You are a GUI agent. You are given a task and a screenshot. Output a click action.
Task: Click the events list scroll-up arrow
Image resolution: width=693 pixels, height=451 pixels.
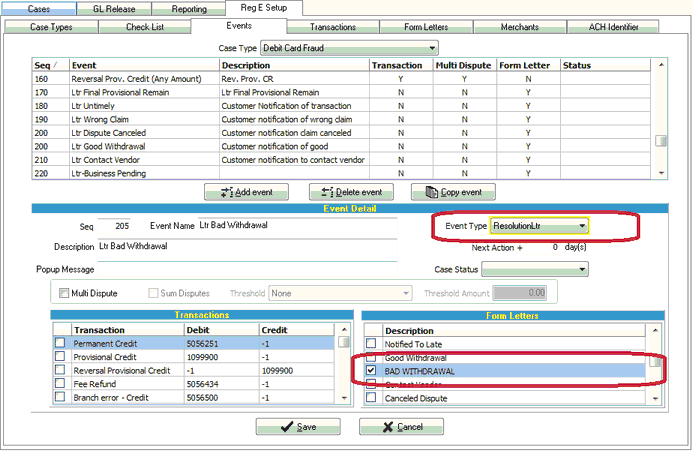coord(661,65)
